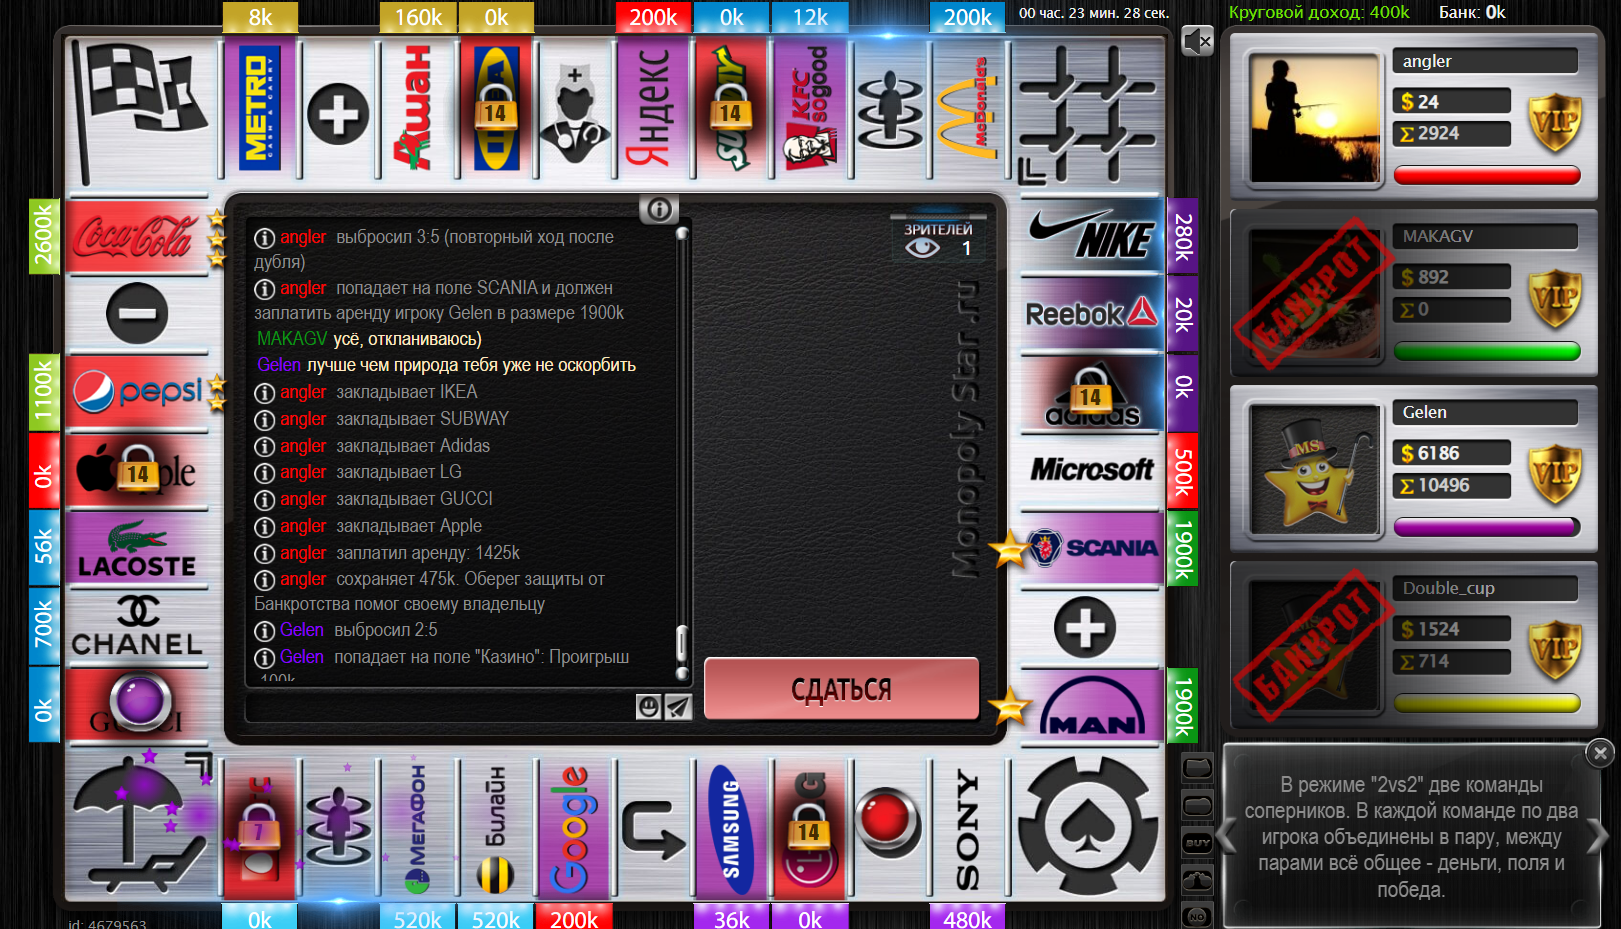Select the bottom-row turn arrow field

pos(652,828)
